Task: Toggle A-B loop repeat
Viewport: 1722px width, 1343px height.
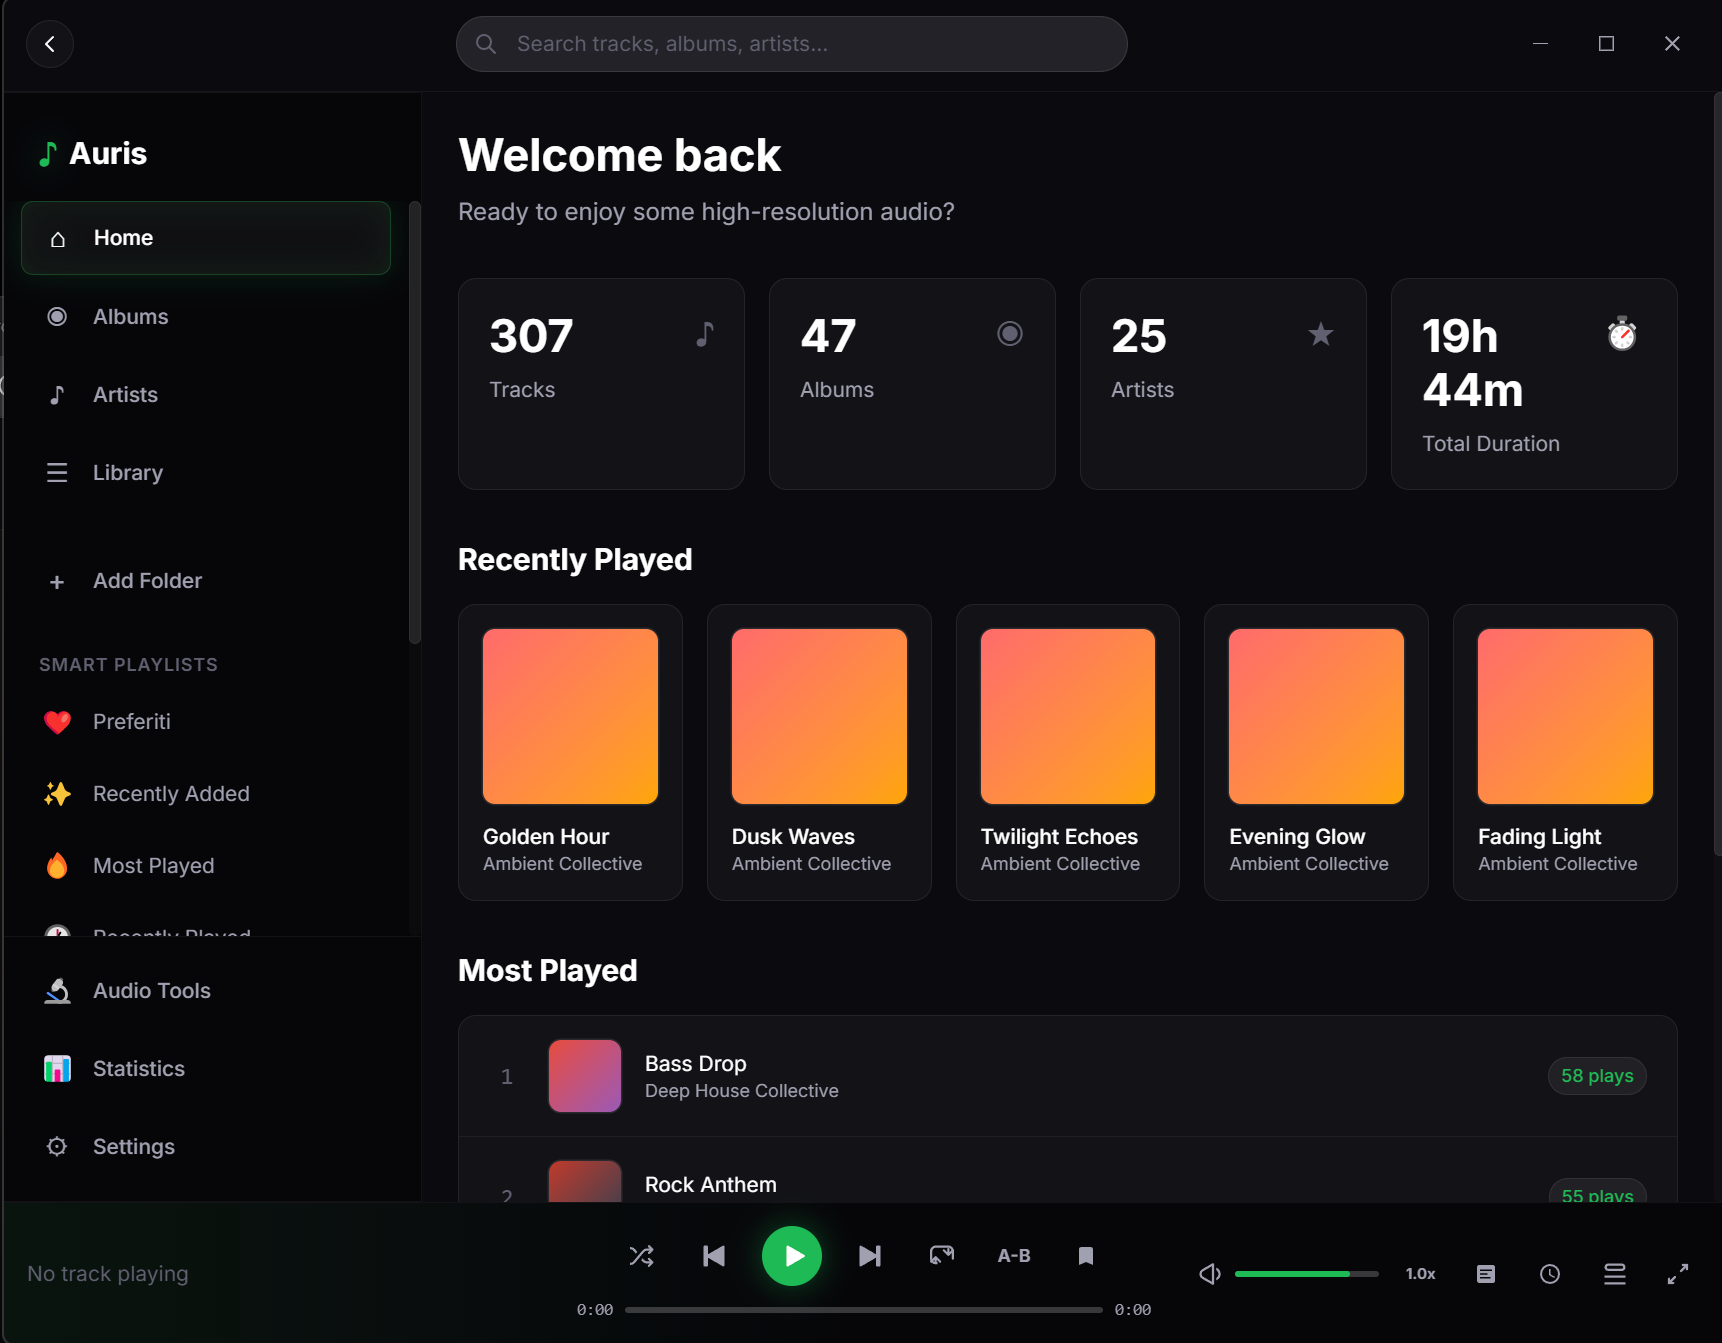Action: coord(1013,1256)
